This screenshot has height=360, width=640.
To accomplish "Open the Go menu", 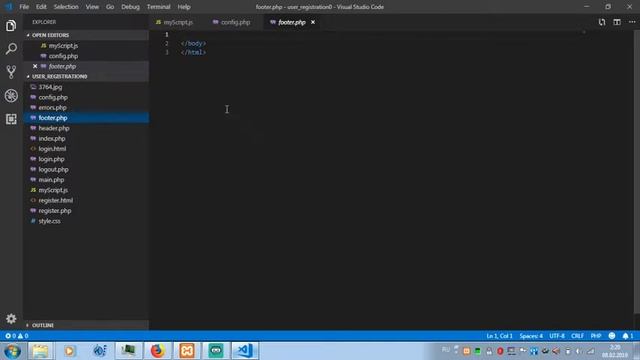I will coord(110,7).
